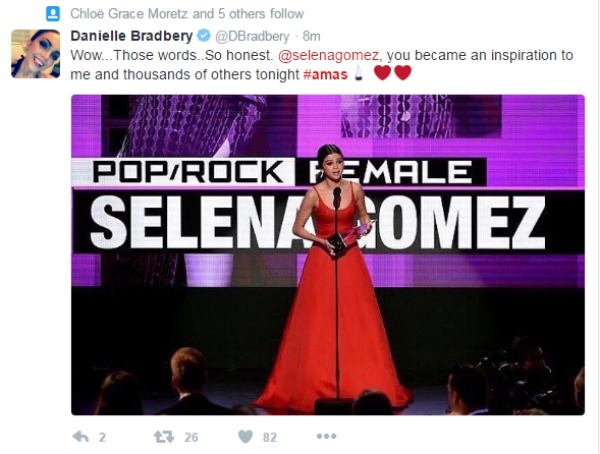Click the reply count 2
The height and width of the screenshot is (454, 600).
pos(102,437)
